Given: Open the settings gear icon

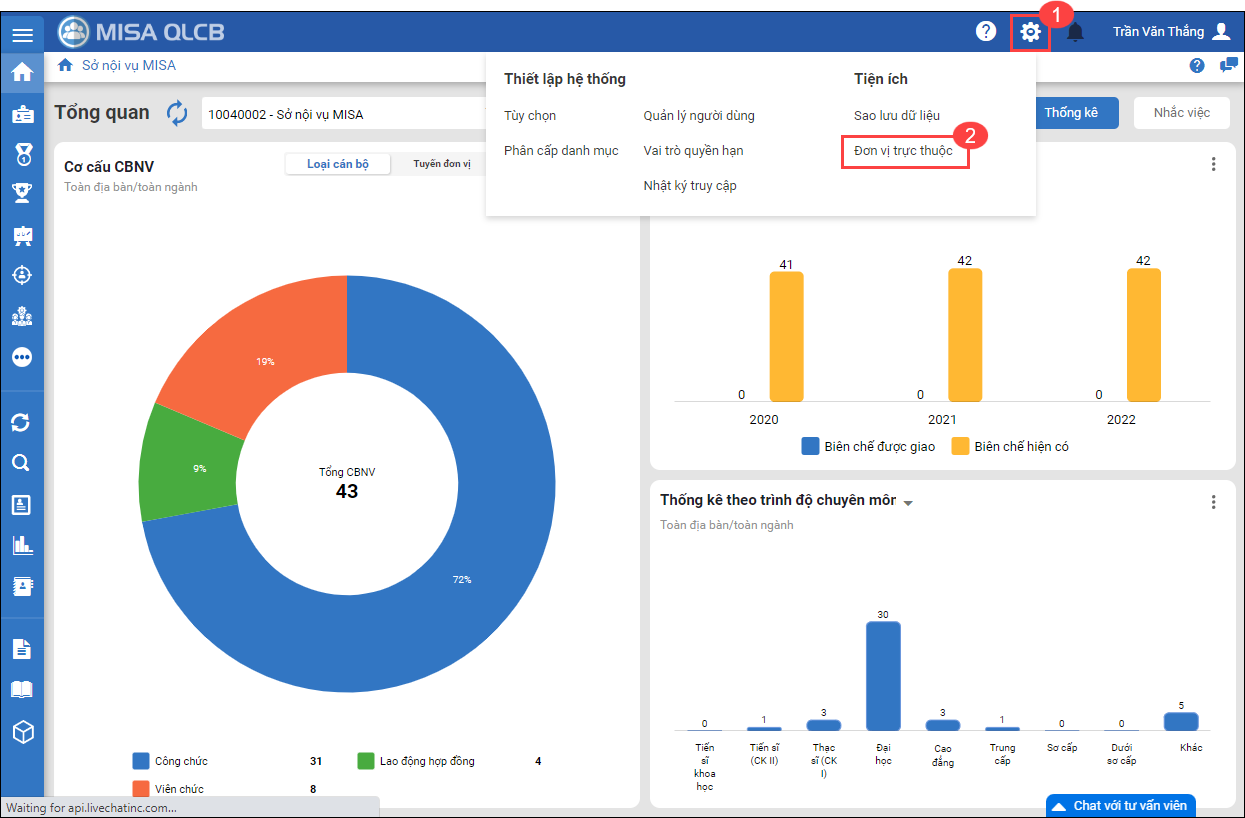Looking at the screenshot, I should (x=1030, y=33).
